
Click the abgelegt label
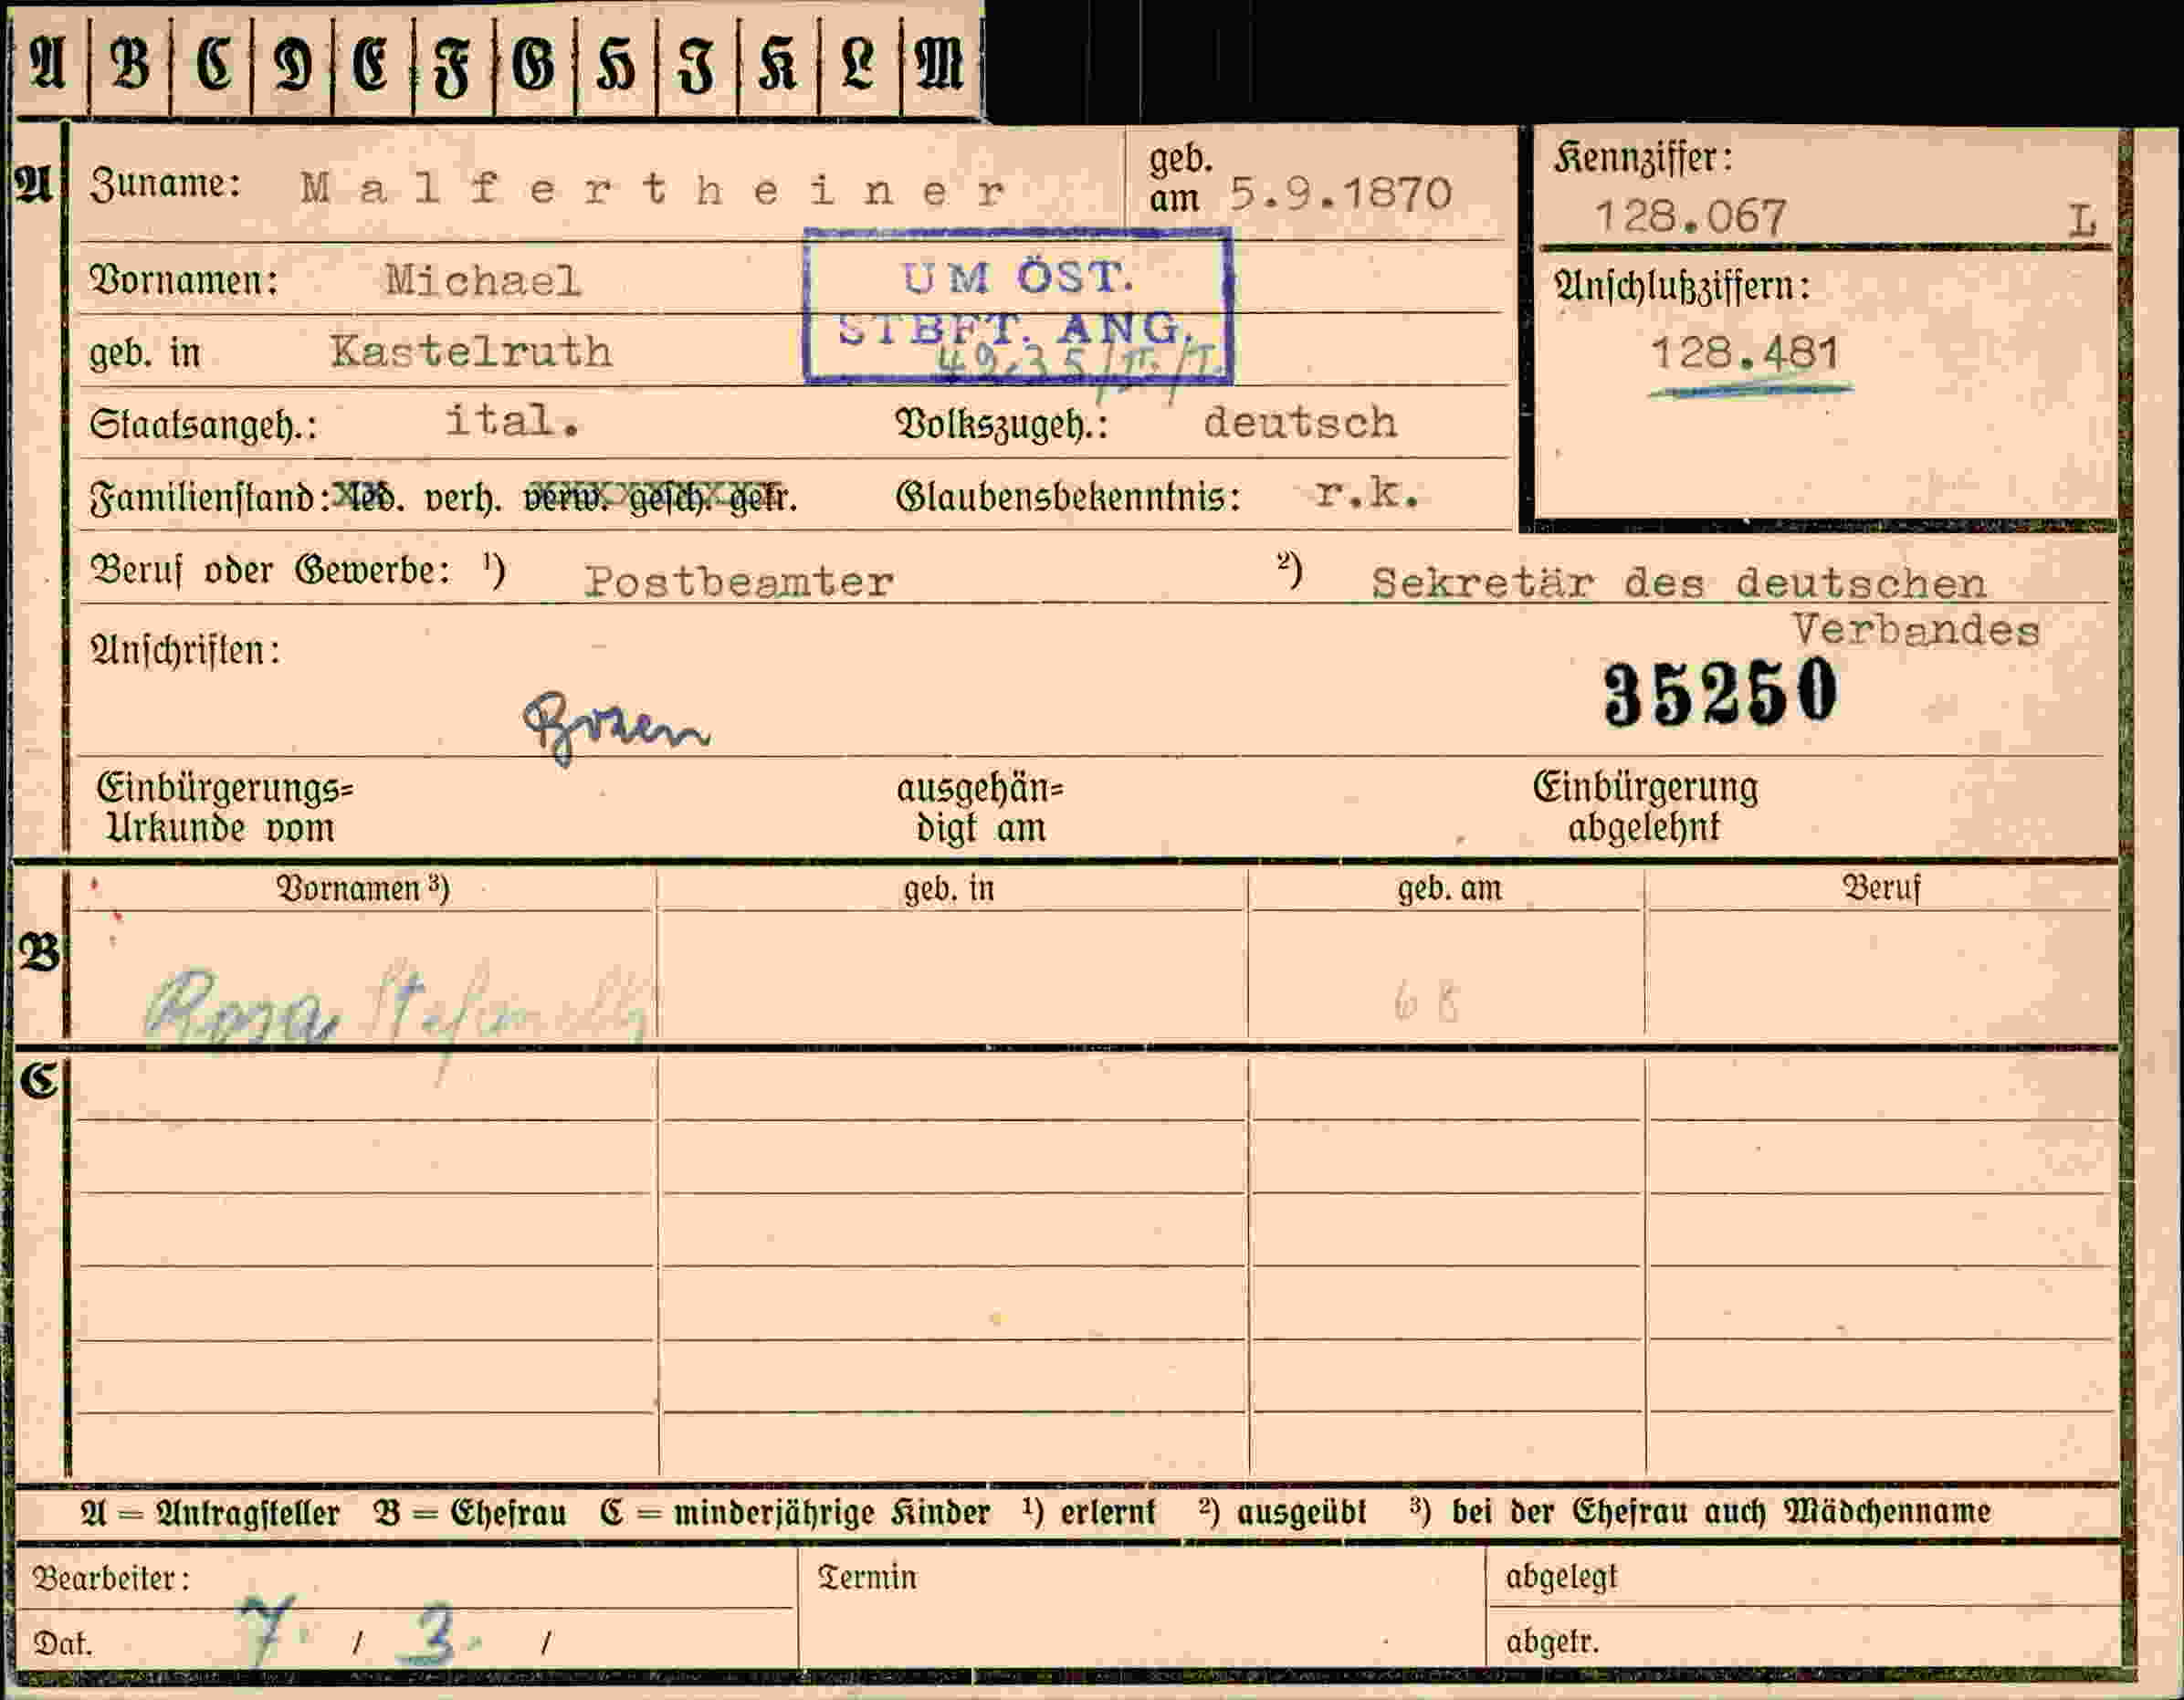pos(1561,1577)
